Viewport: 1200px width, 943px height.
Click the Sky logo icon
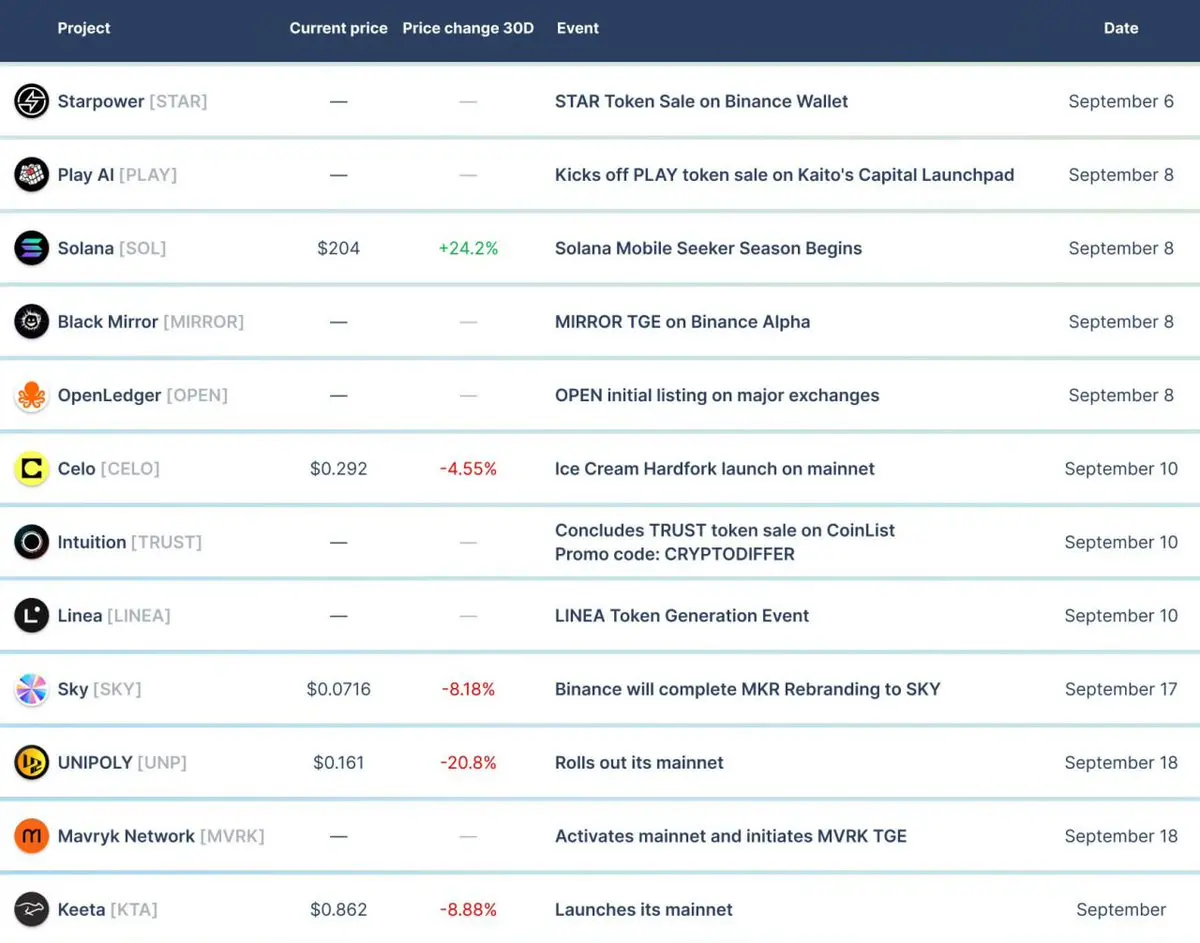[x=32, y=689]
